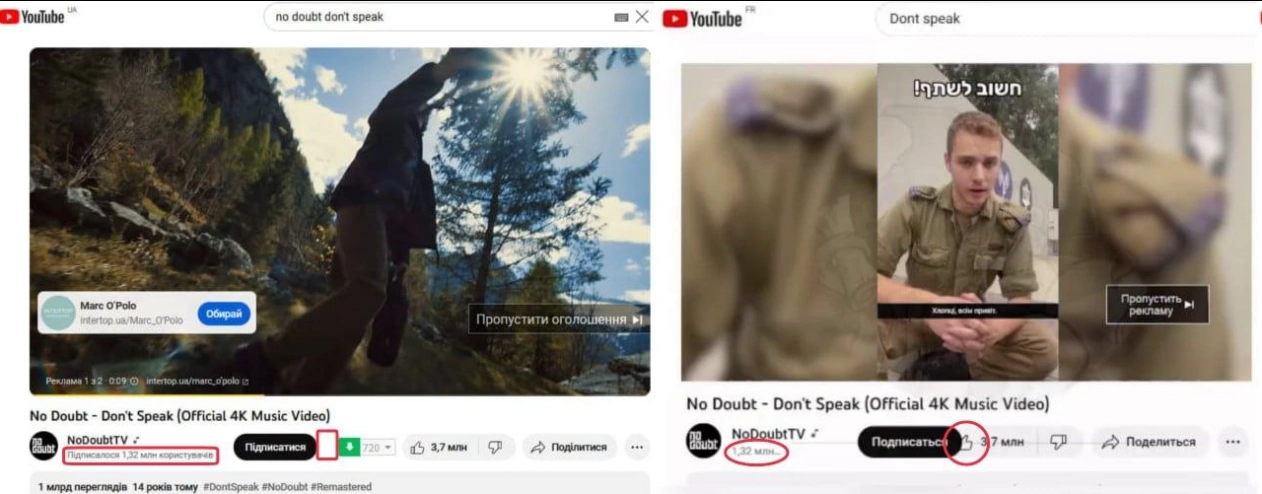
Task: Open the on-screen keyboard icon in the search box
Action: pos(621,17)
